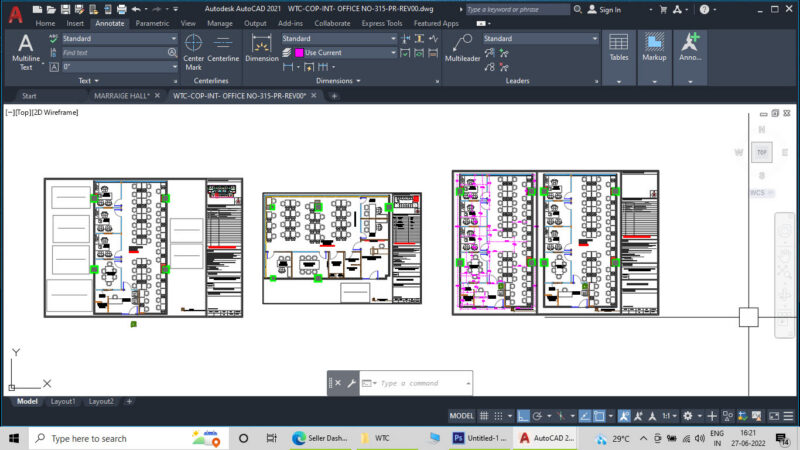Click the TOP face of the ViewCube
This screenshot has width=800, height=450.
762,152
